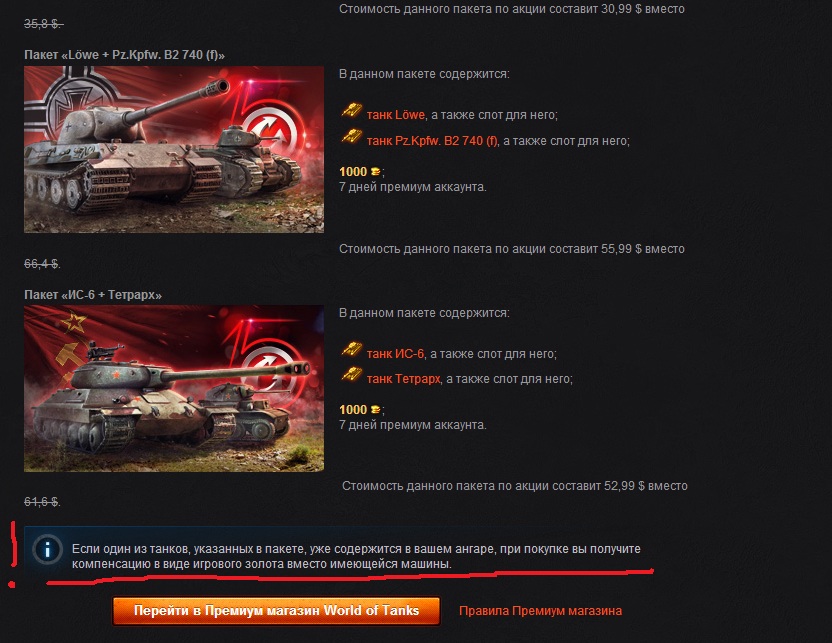Click the compensation notice text in the info box

[x=356, y=557]
